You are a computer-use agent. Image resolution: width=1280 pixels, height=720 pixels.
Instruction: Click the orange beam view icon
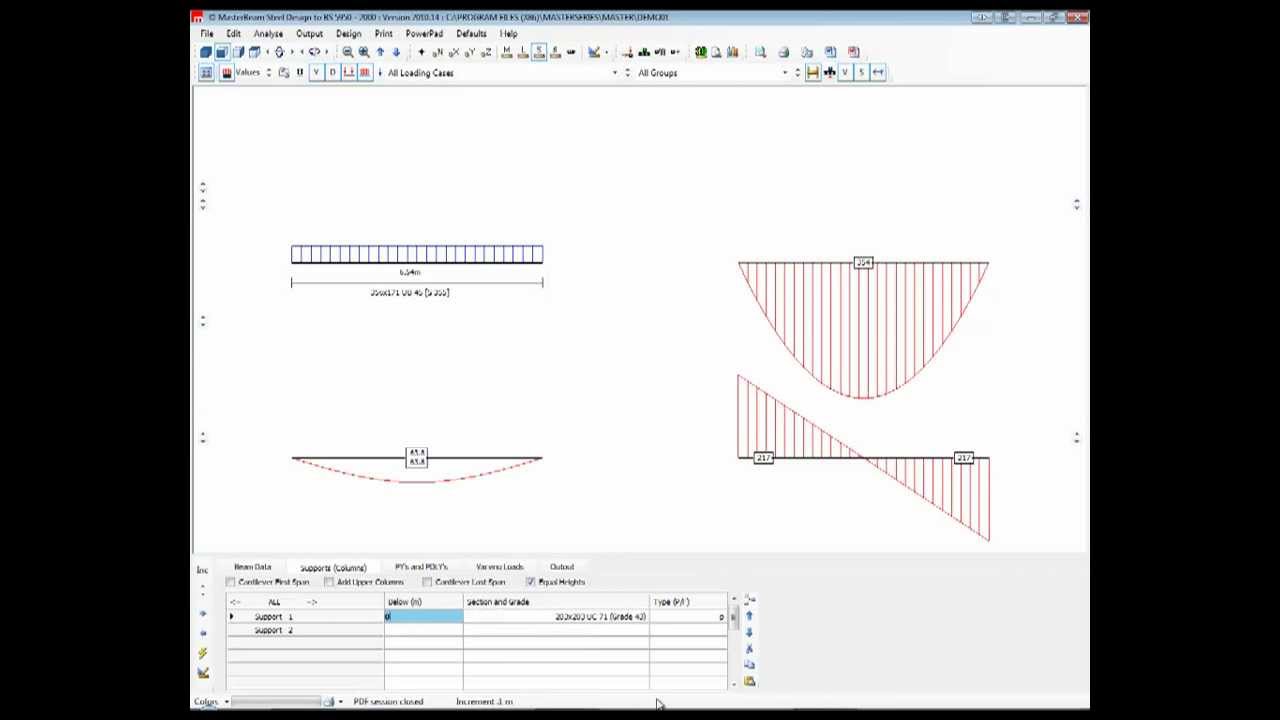point(812,72)
